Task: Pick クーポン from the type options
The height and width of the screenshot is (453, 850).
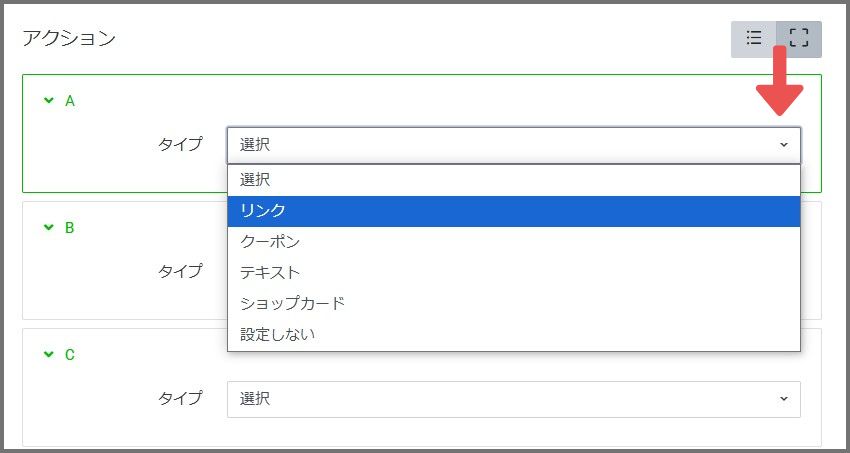Action: (x=513, y=242)
